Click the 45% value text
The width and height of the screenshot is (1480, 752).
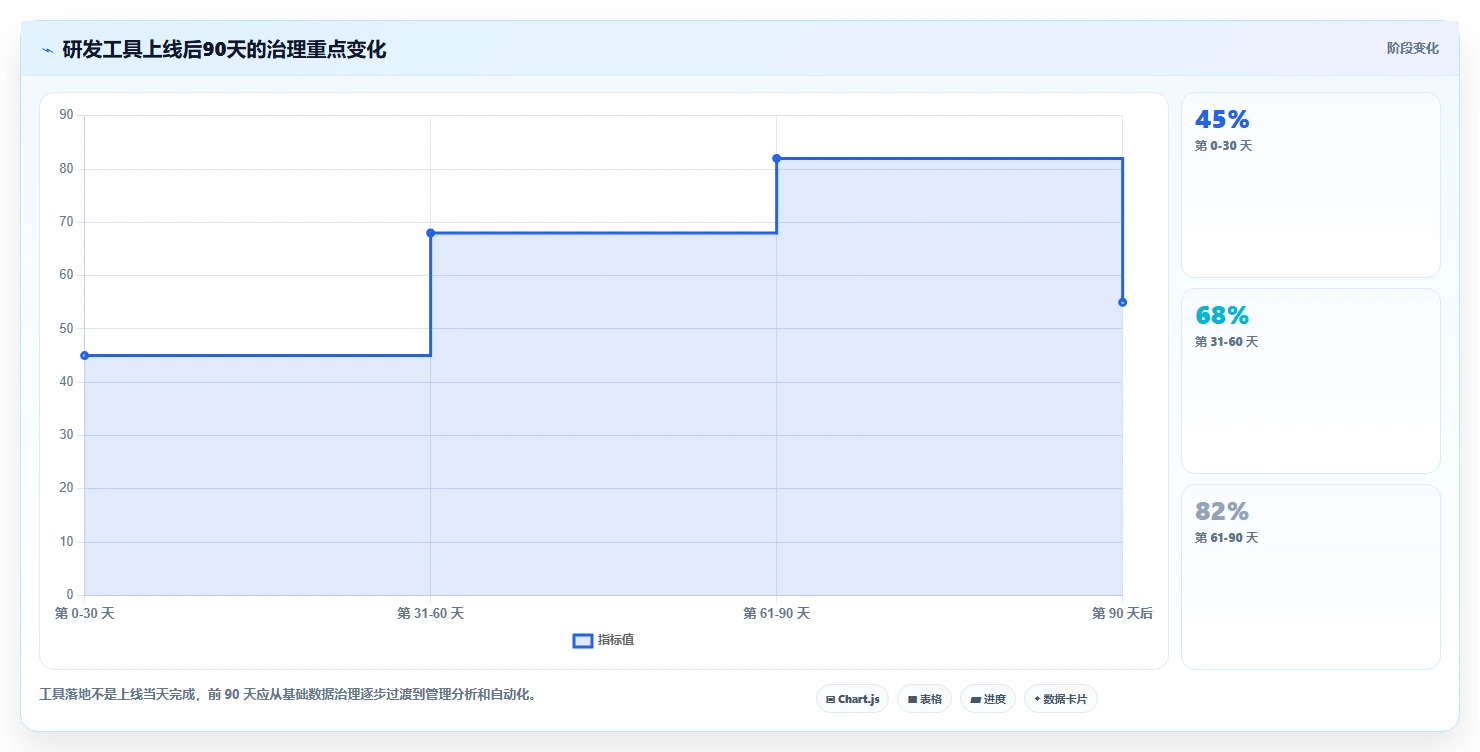coord(1222,120)
